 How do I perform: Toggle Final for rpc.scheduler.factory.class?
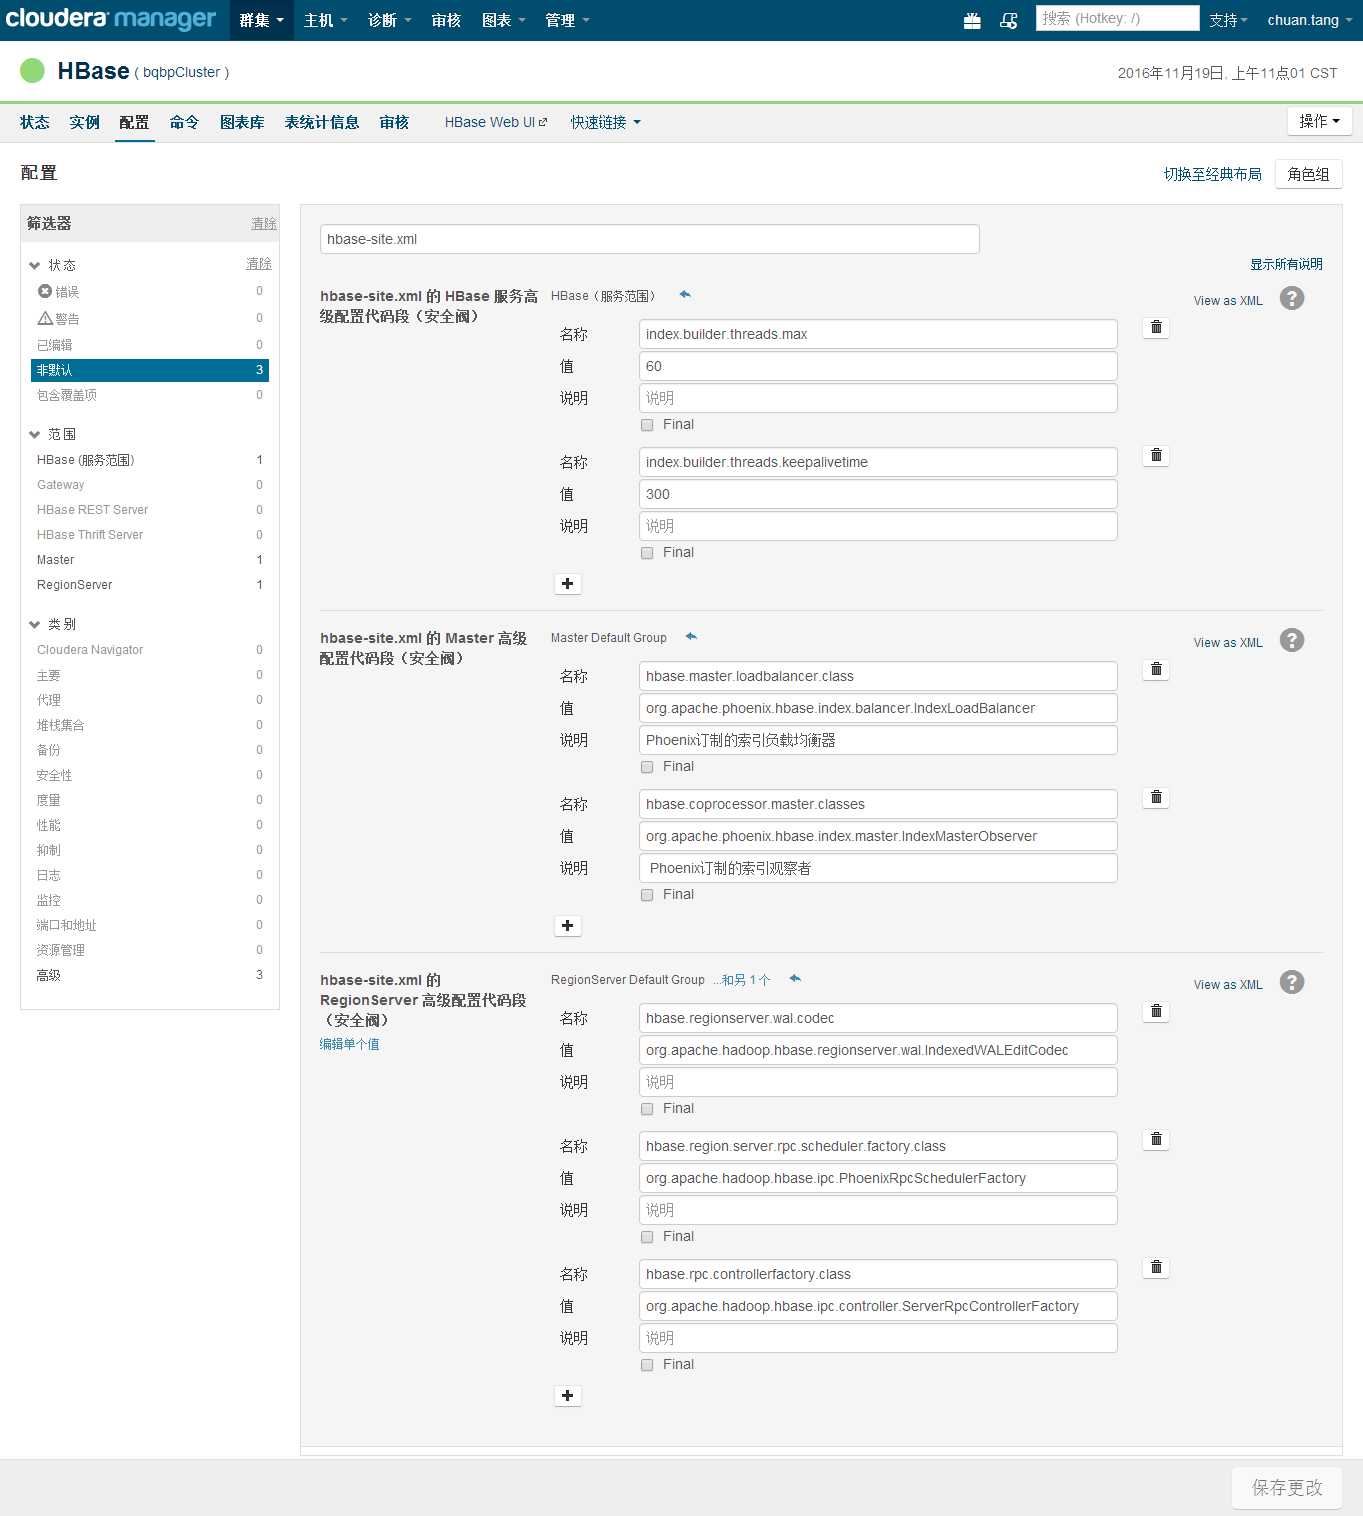tap(647, 1237)
